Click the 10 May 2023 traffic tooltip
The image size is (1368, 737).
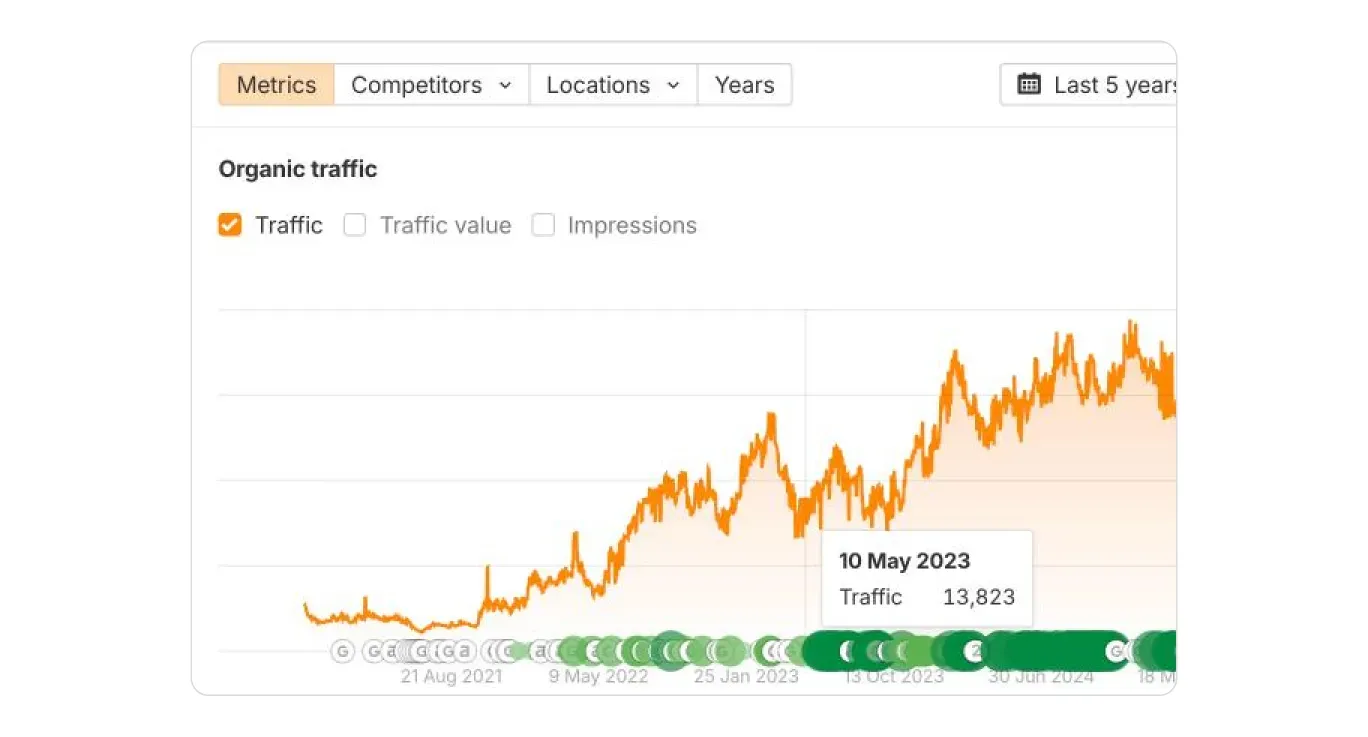click(927, 579)
